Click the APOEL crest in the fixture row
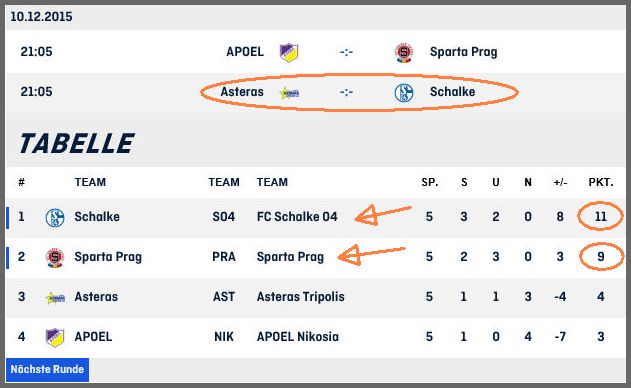This screenshot has height=388, width=631. pos(289,52)
